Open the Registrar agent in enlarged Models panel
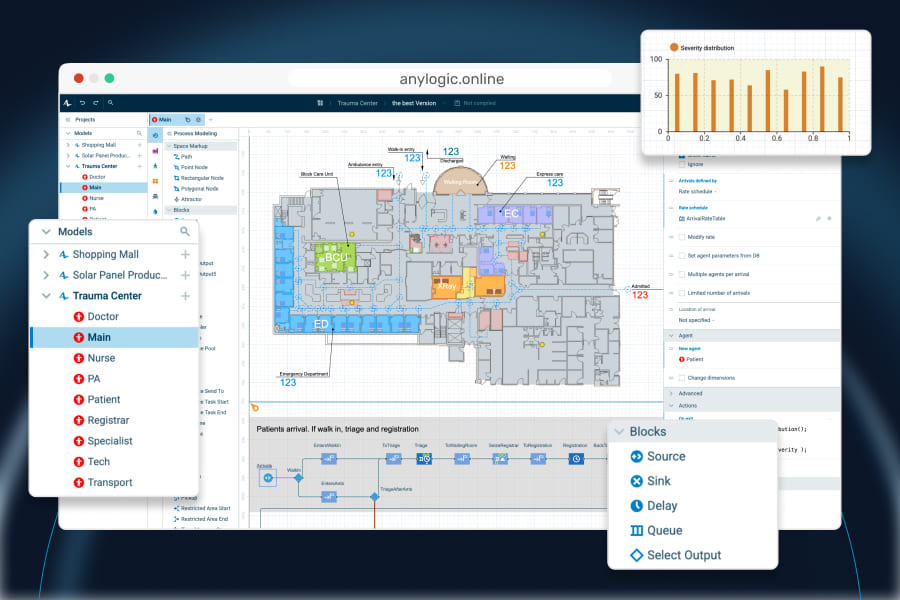900x600 pixels. click(x=102, y=420)
